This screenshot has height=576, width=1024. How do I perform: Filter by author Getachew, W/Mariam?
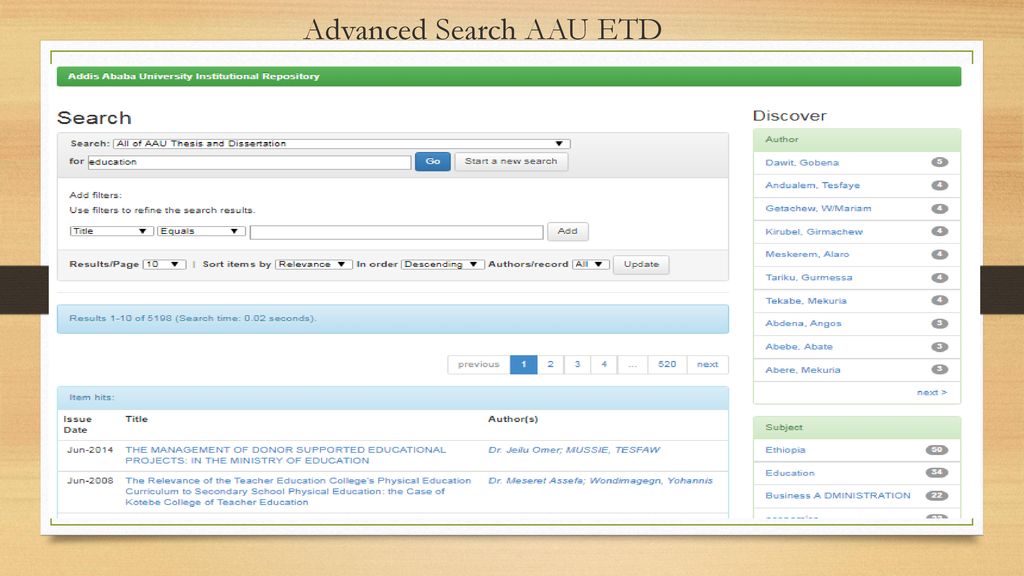point(818,208)
